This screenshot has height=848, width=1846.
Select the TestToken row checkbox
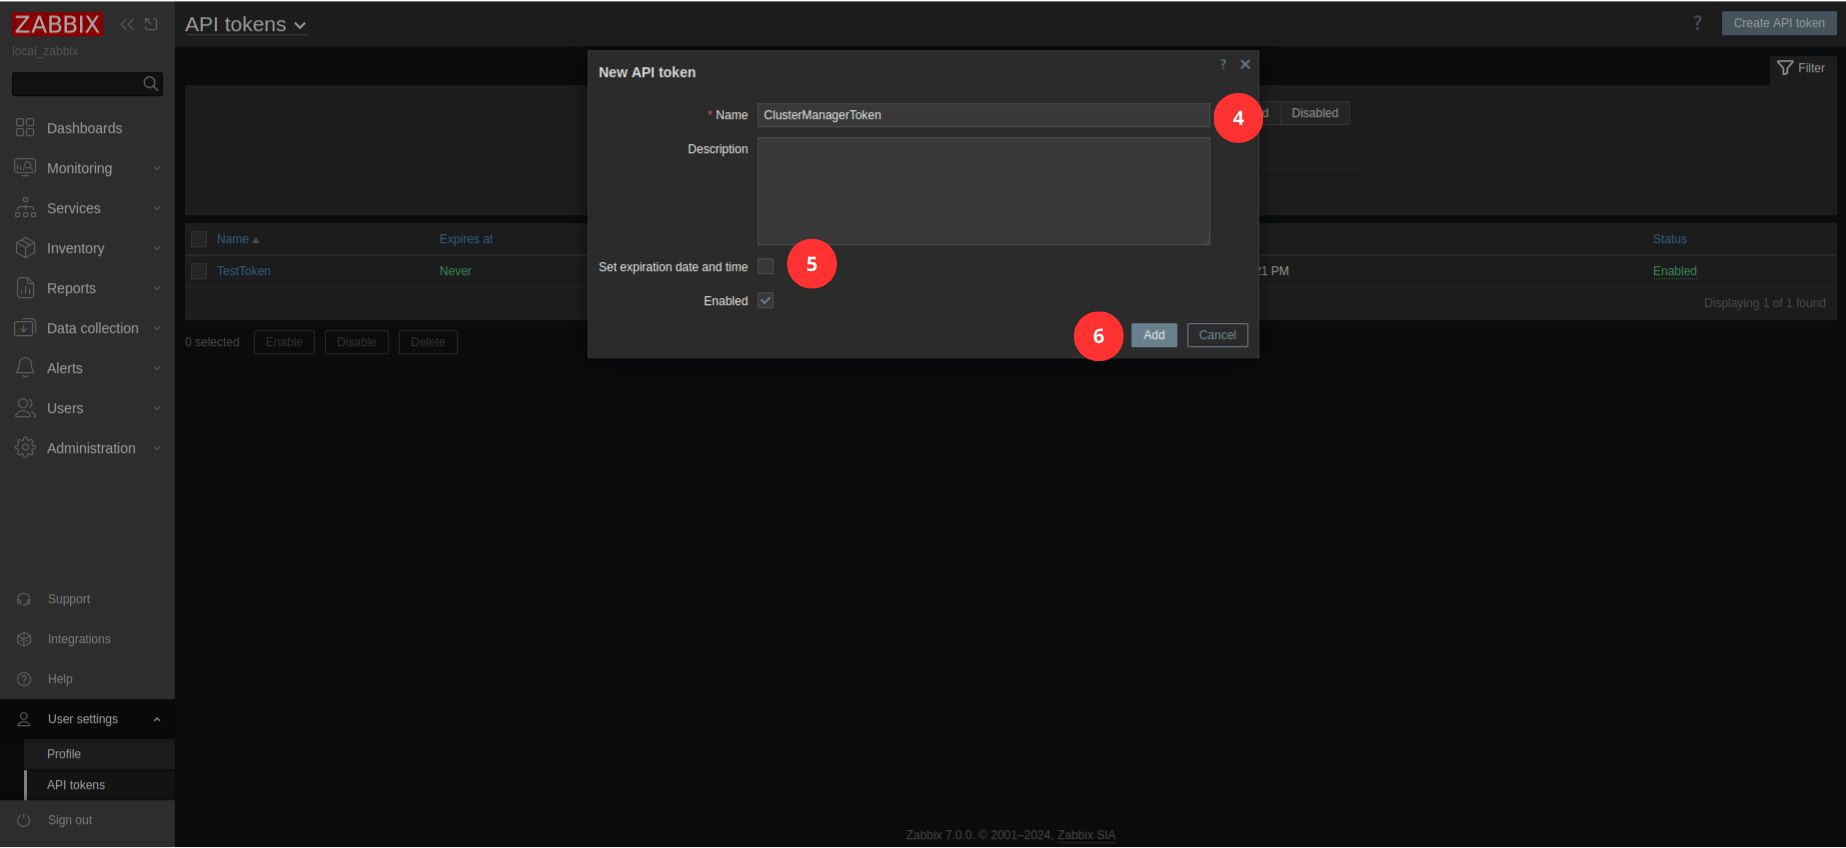(x=199, y=271)
